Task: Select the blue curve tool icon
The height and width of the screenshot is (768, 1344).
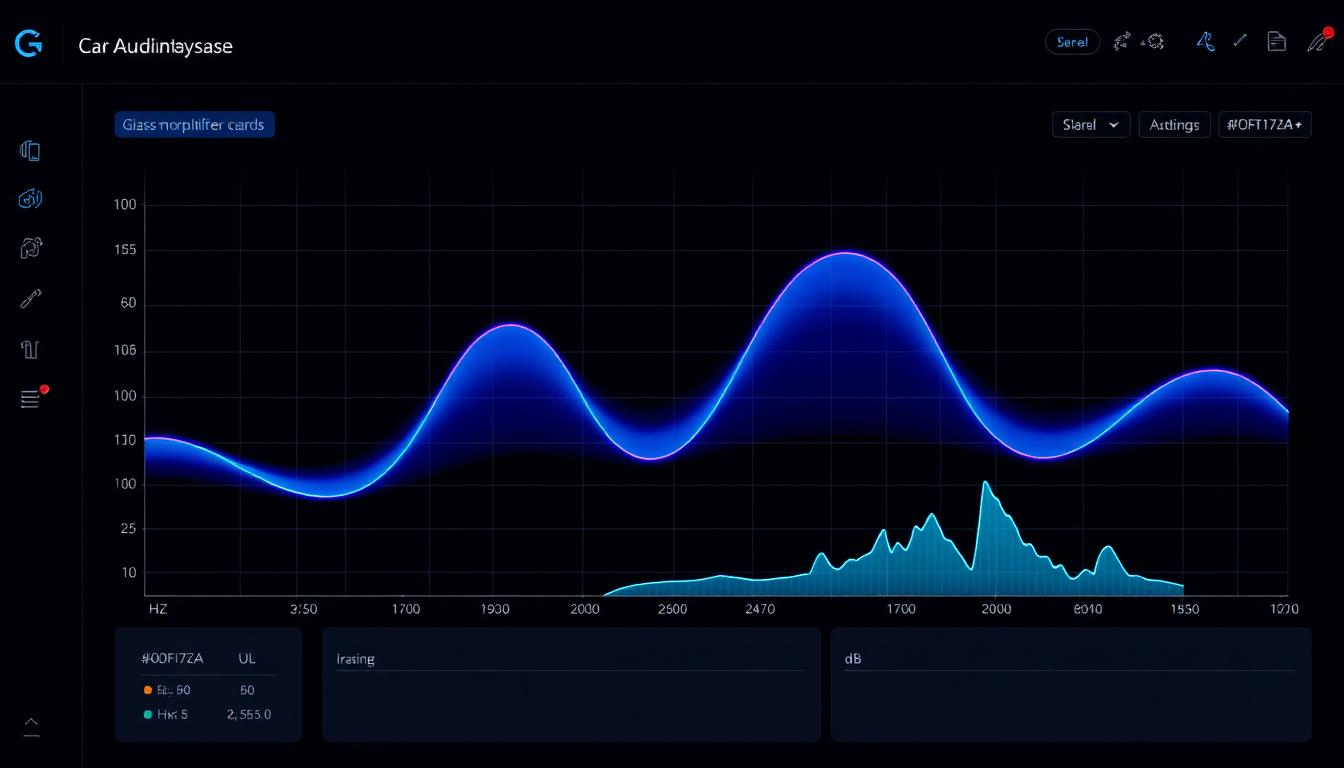Action: (x=1206, y=41)
